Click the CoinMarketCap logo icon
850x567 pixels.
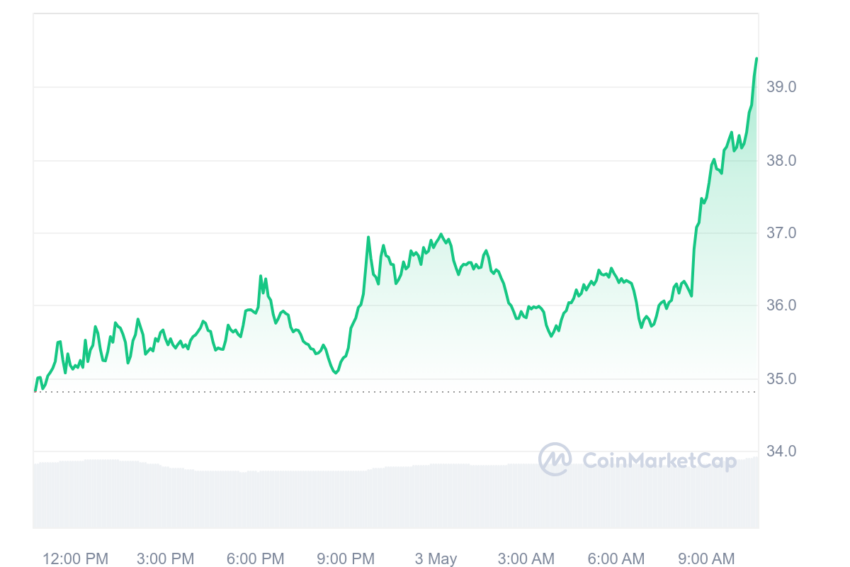(555, 459)
